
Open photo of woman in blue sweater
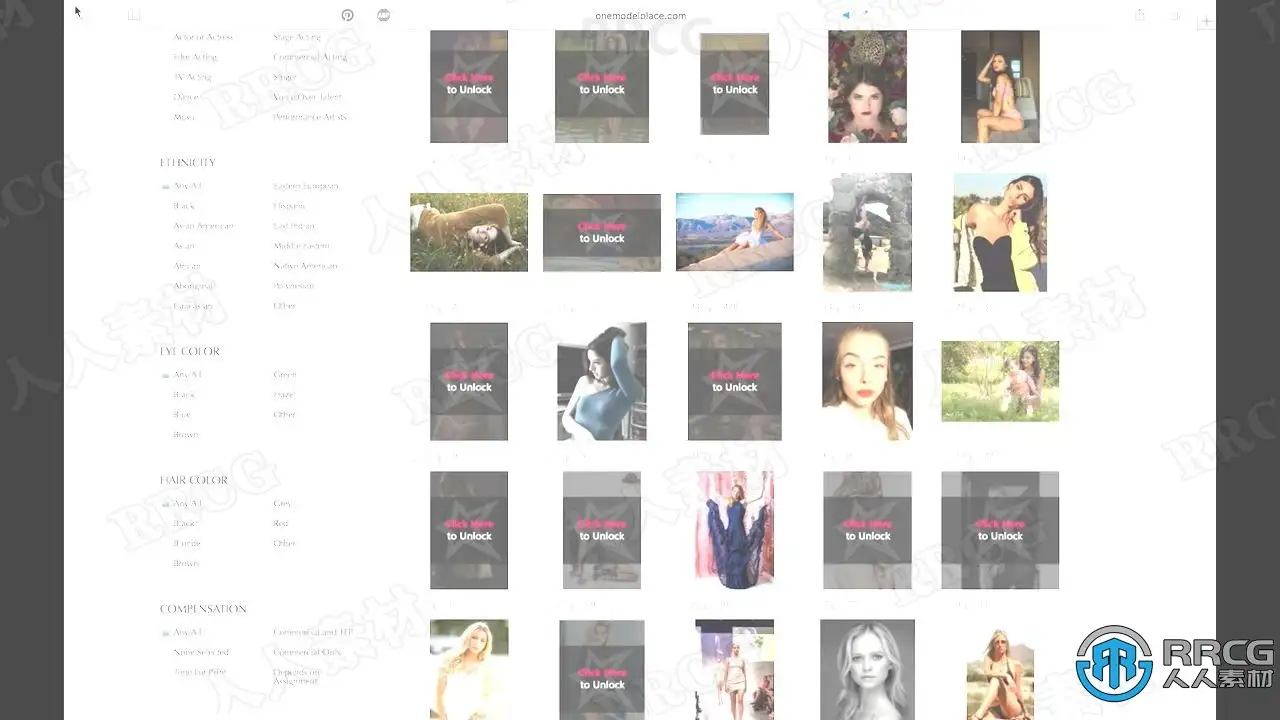[602, 381]
